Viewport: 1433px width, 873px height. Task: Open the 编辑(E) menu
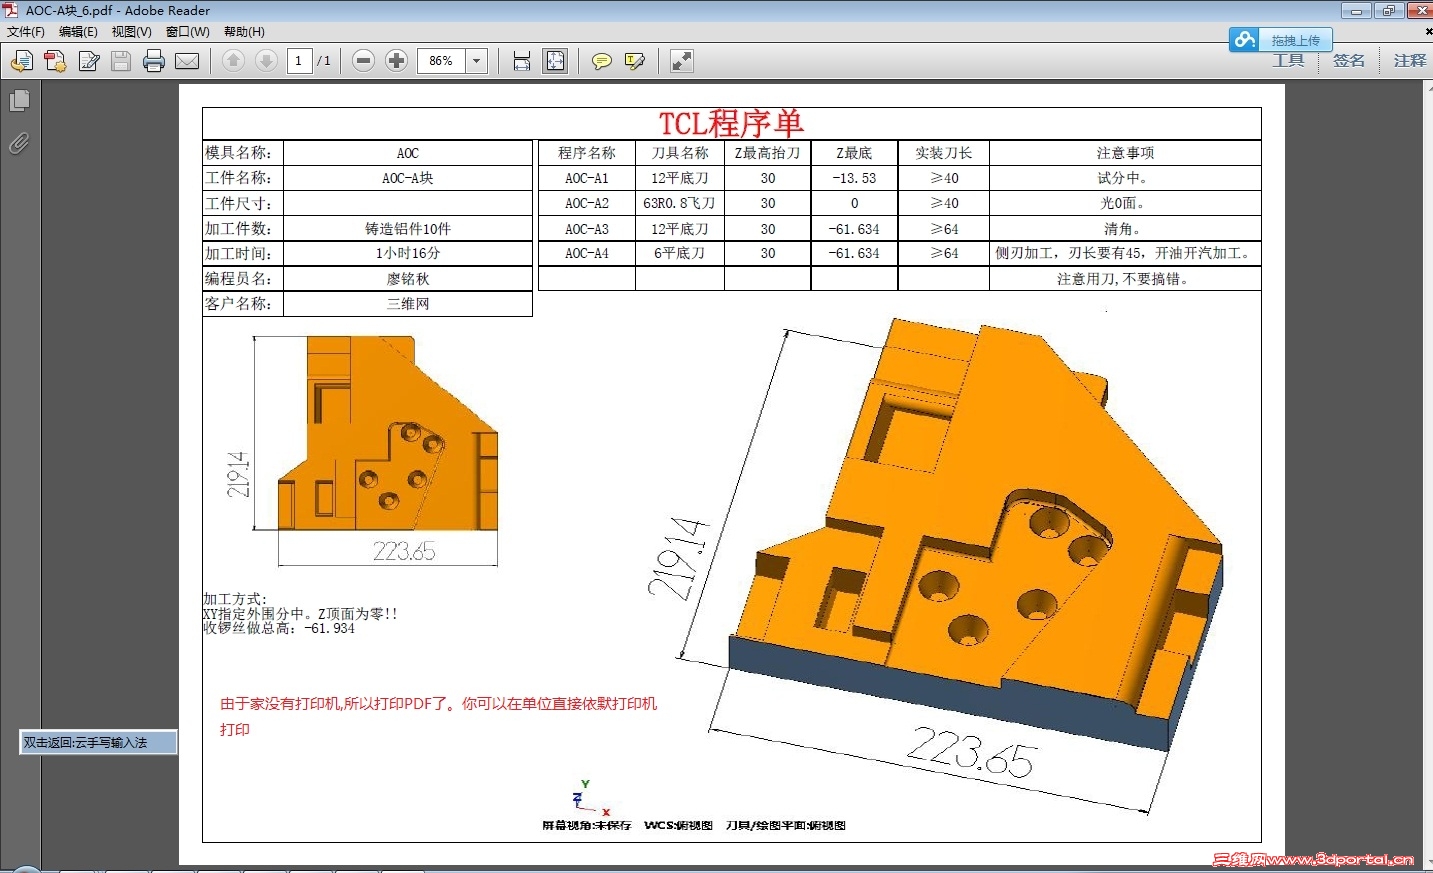78,32
